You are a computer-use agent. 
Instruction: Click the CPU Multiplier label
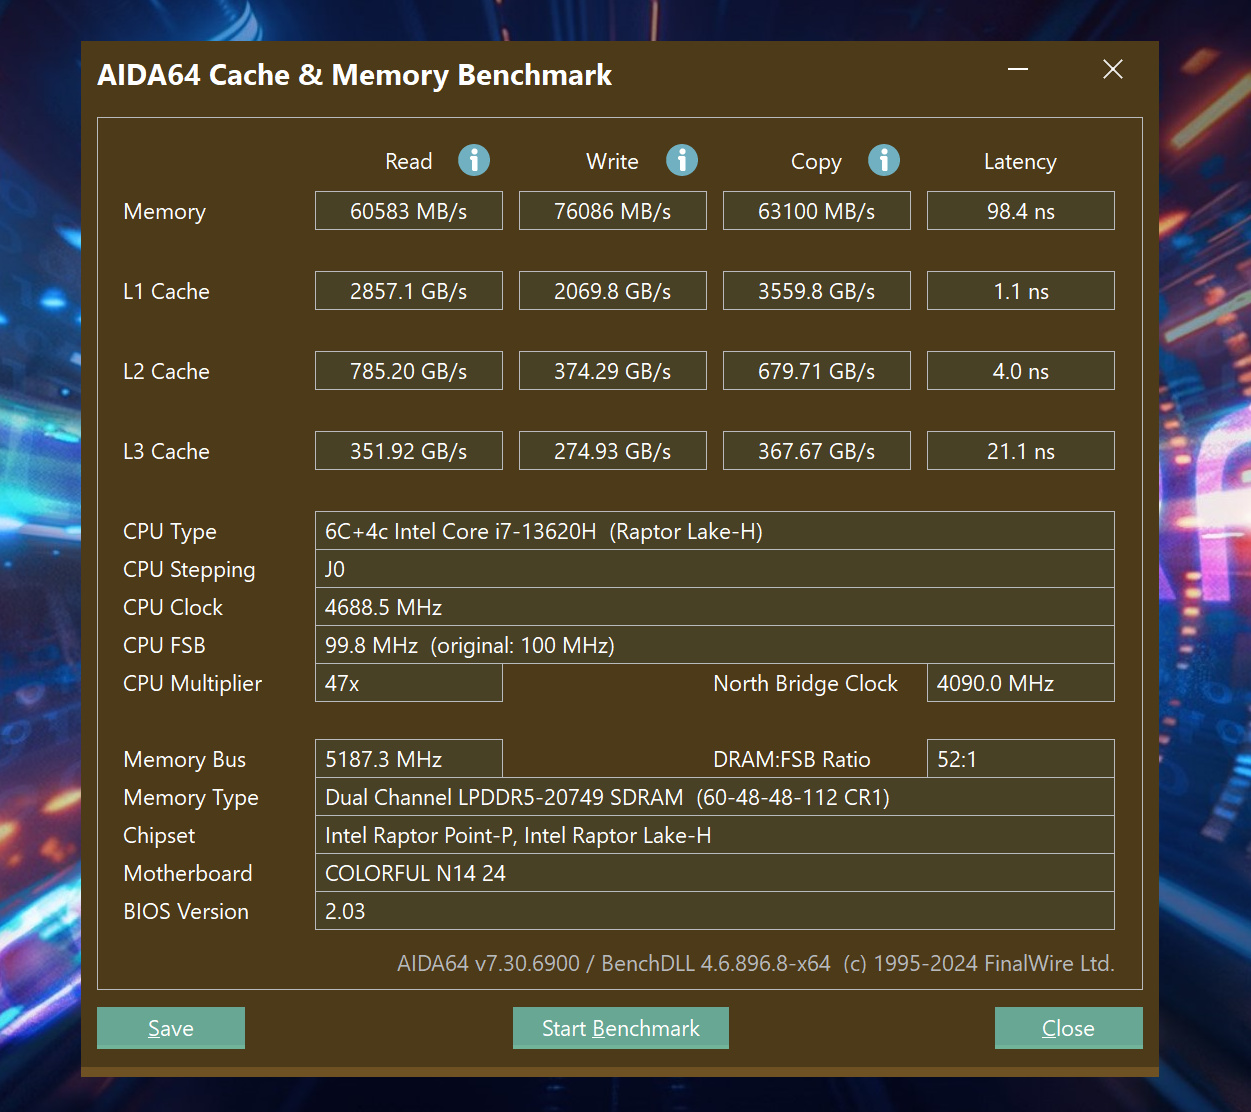coord(192,684)
